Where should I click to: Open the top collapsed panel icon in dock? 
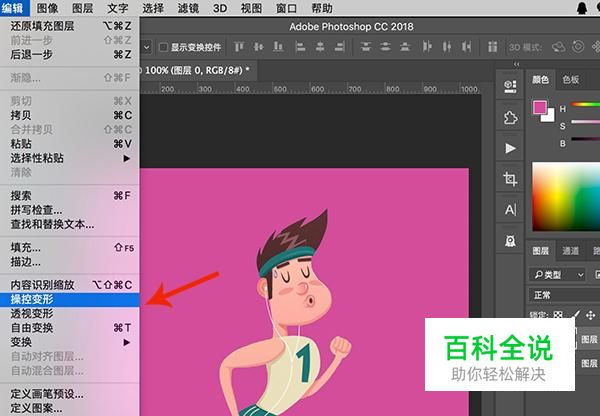(x=510, y=86)
